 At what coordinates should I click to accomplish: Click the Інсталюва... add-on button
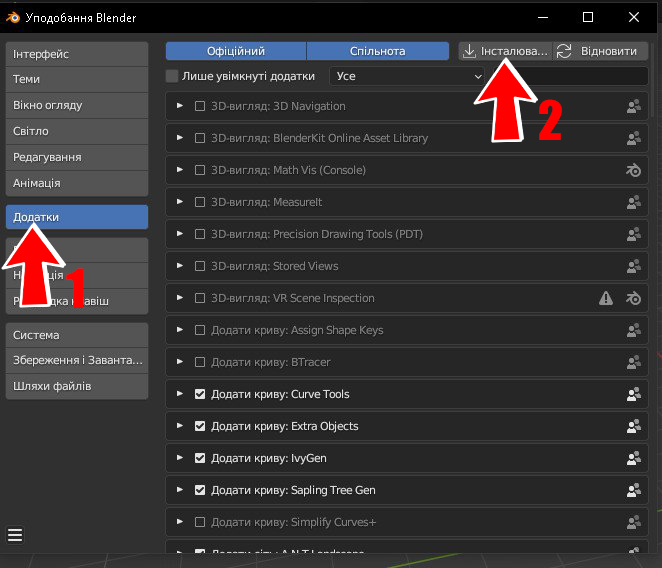pyautogui.click(x=505, y=51)
